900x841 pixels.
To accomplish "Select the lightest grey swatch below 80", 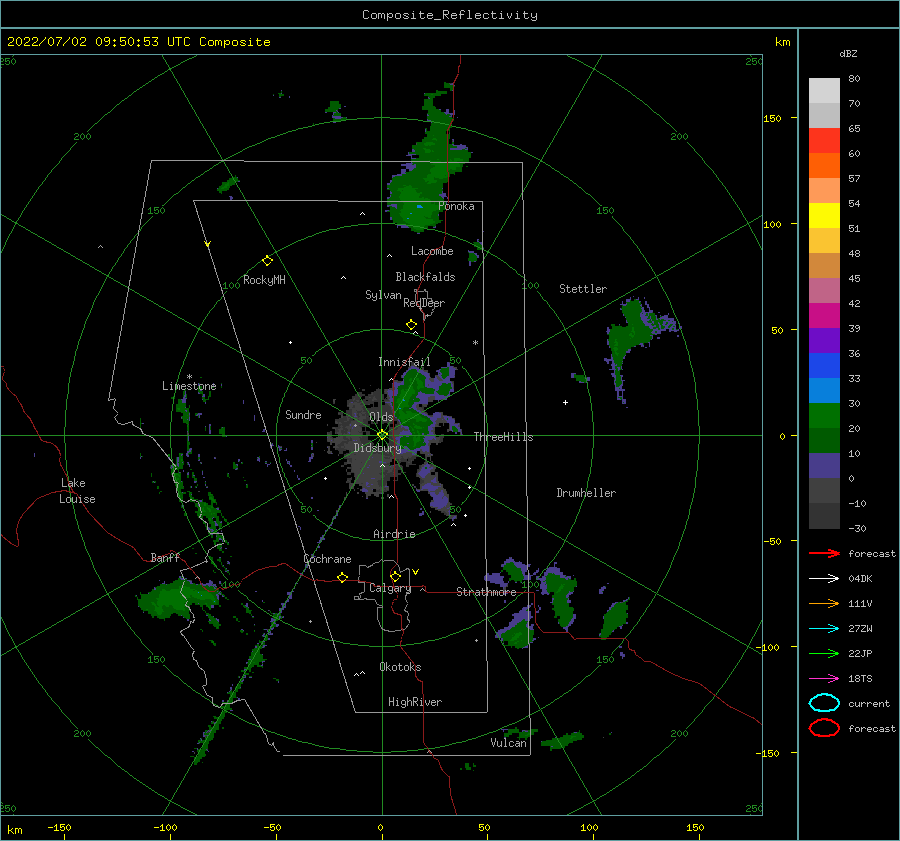I will (824, 90).
